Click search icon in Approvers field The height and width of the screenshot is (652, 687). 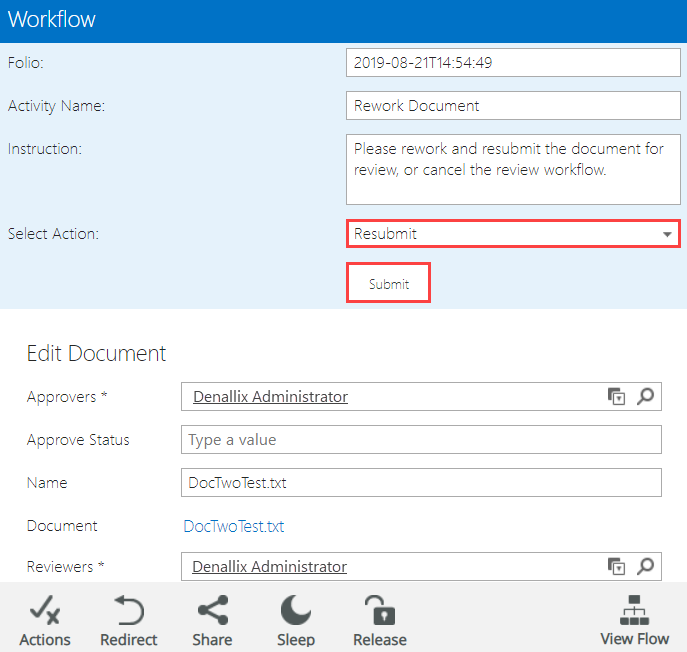(x=646, y=397)
